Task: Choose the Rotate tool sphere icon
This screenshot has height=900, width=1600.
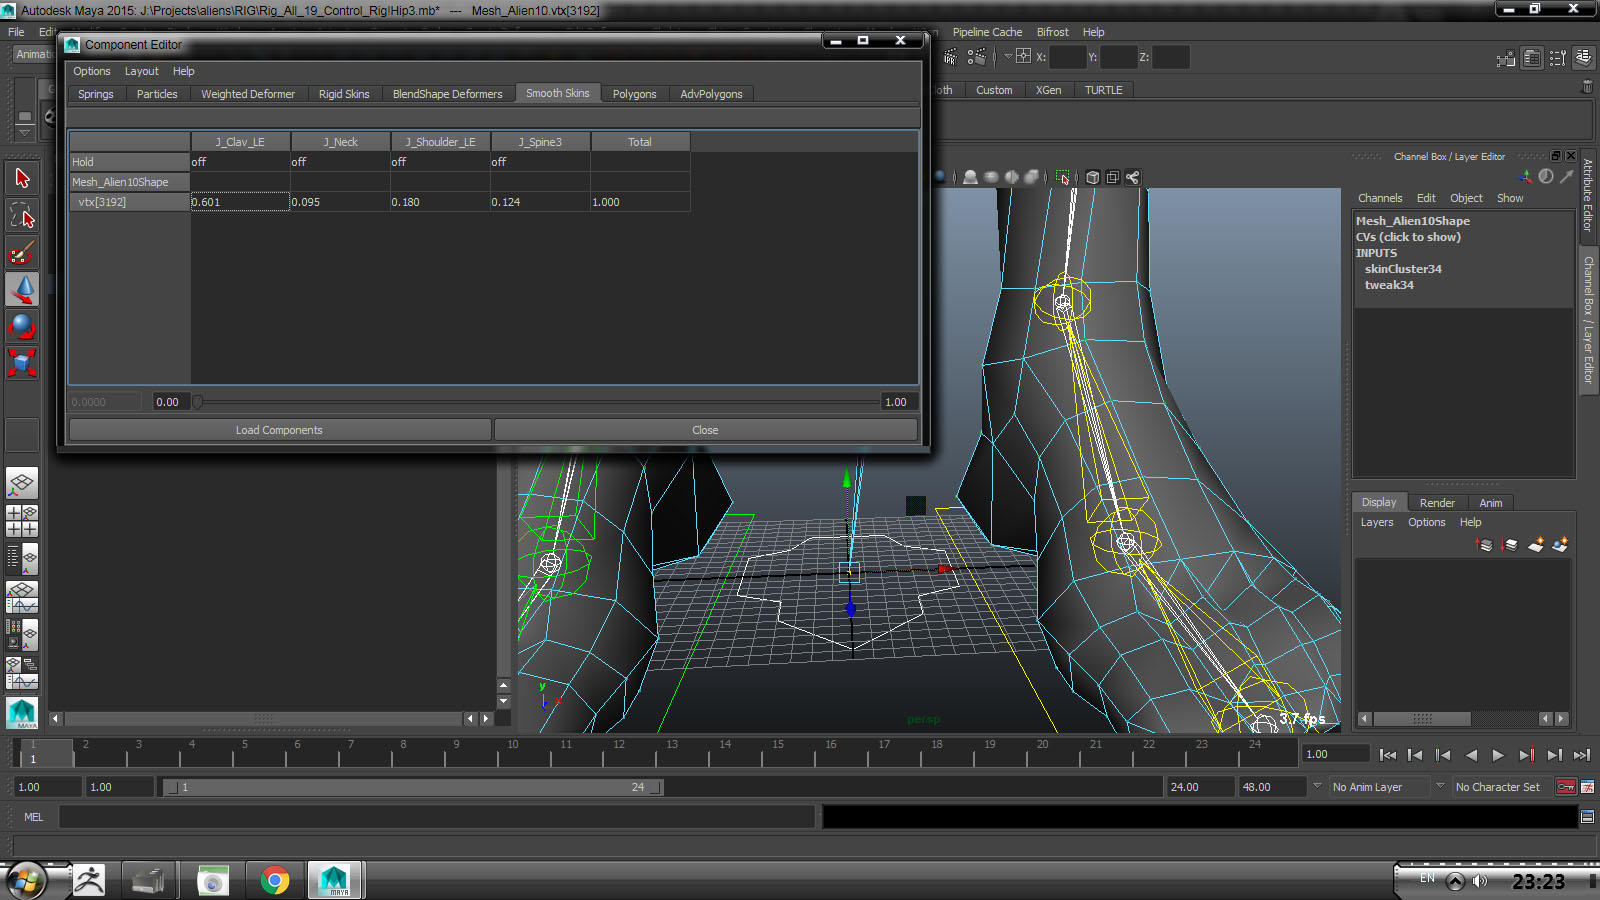Action: pyautogui.click(x=22, y=326)
